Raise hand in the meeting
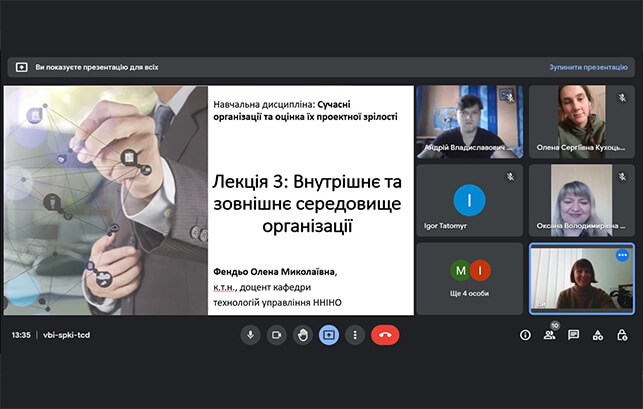This screenshot has height=409, width=643. pos(302,335)
